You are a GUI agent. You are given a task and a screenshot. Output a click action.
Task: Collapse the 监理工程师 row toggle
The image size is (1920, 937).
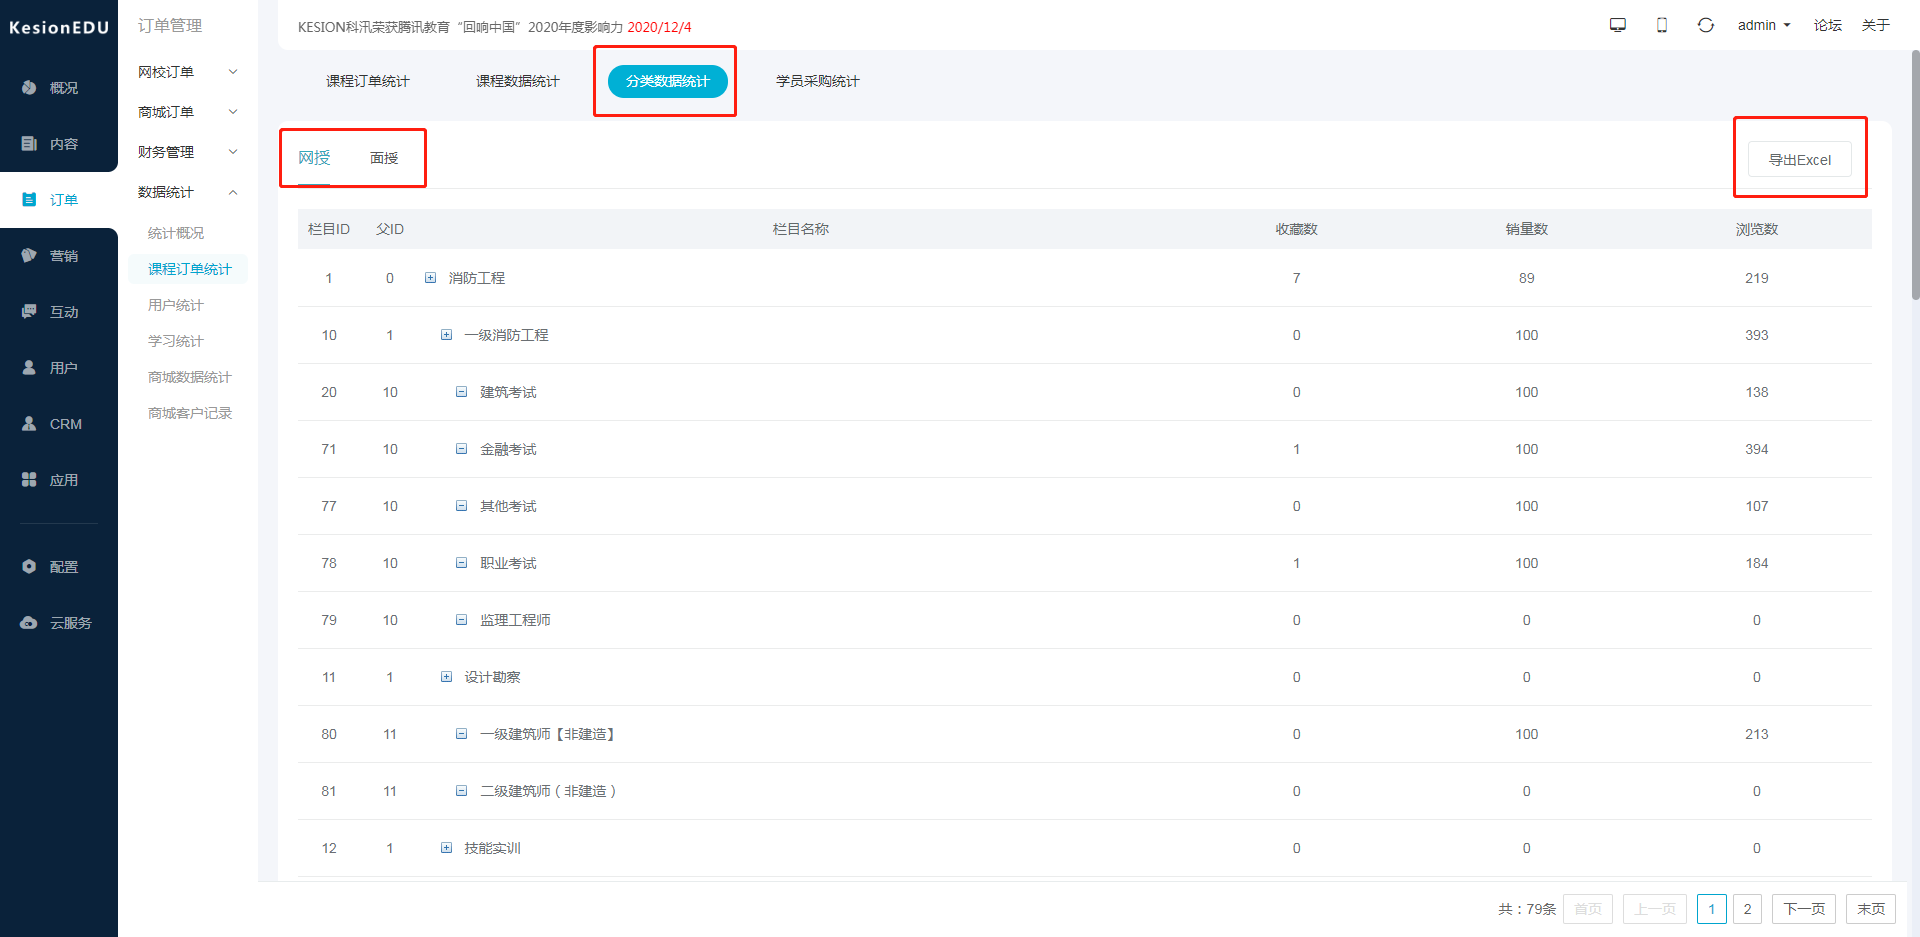[x=461, y=620]
